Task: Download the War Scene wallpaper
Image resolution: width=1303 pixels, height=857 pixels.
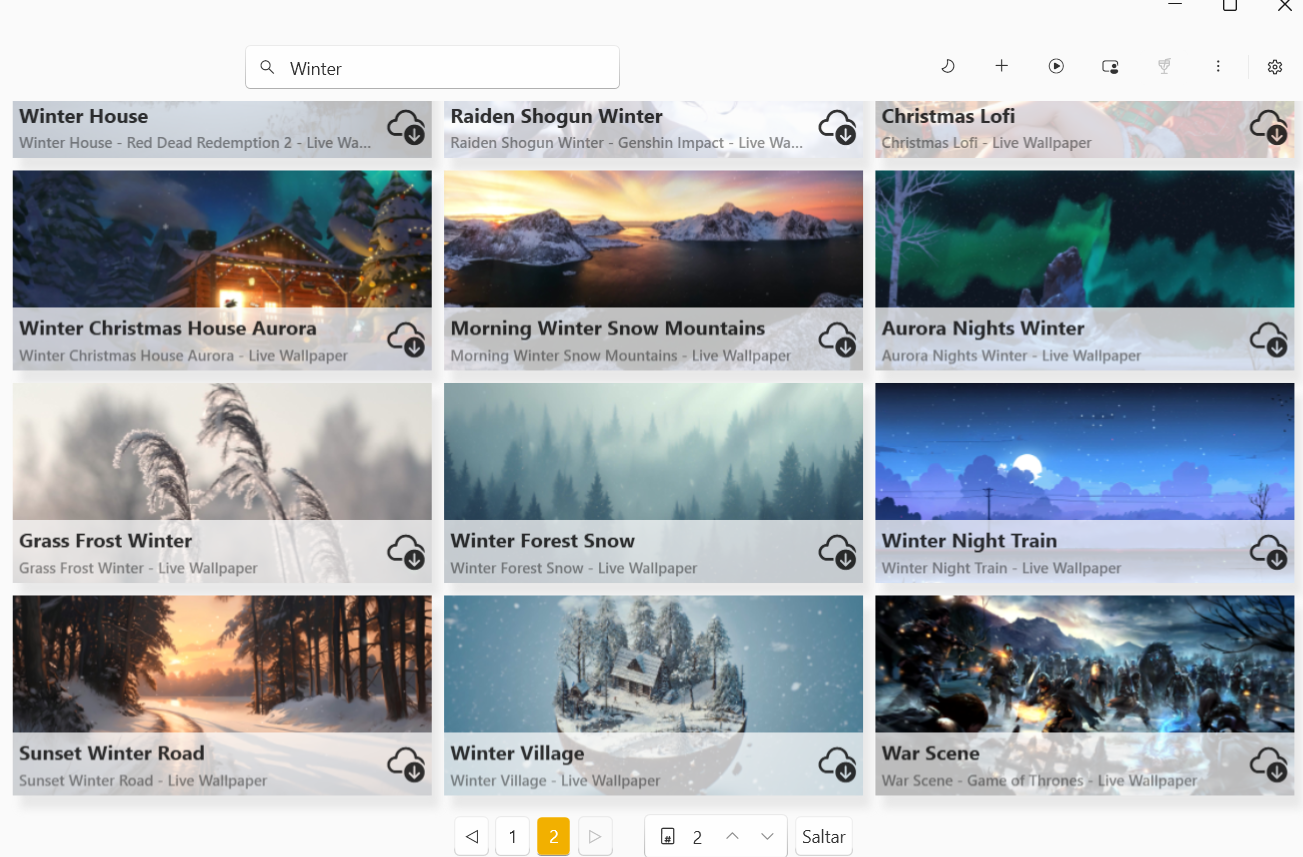Action: pos(1269,765)
